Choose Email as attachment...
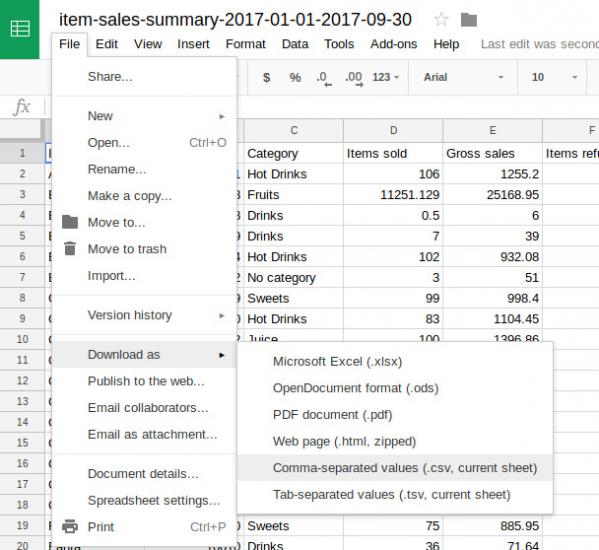599x550 pixels. pyautogui.click(x=144, y=435)
